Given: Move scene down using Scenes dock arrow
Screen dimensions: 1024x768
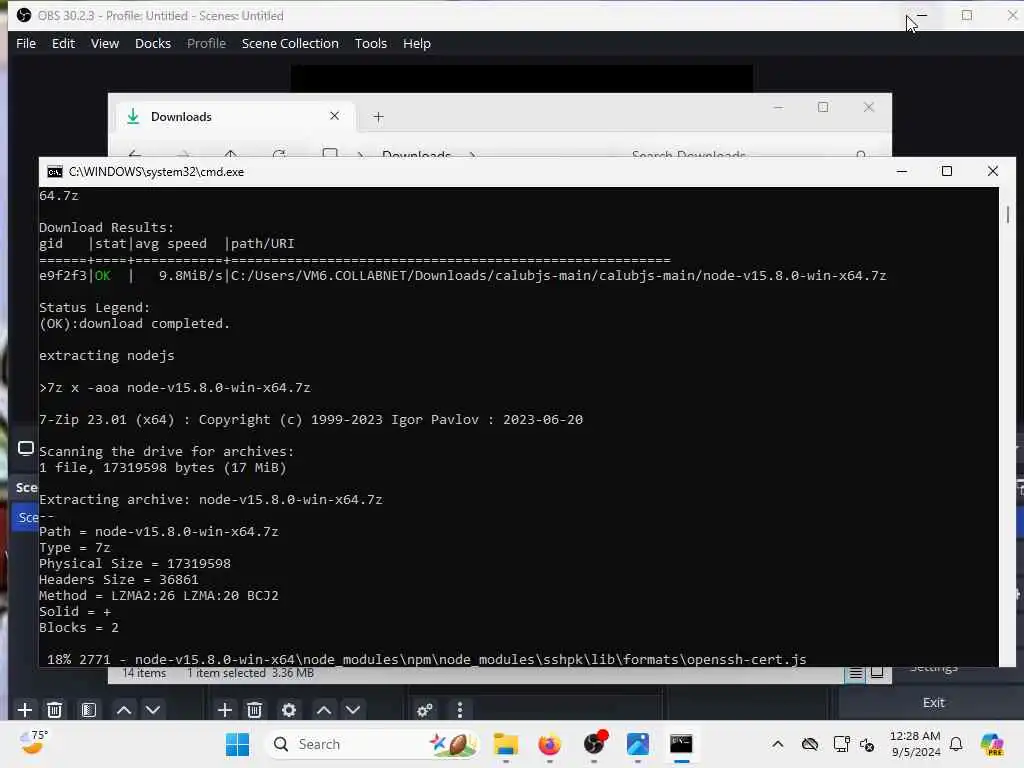Looking at the screenshot, I should tap(153, 710).
